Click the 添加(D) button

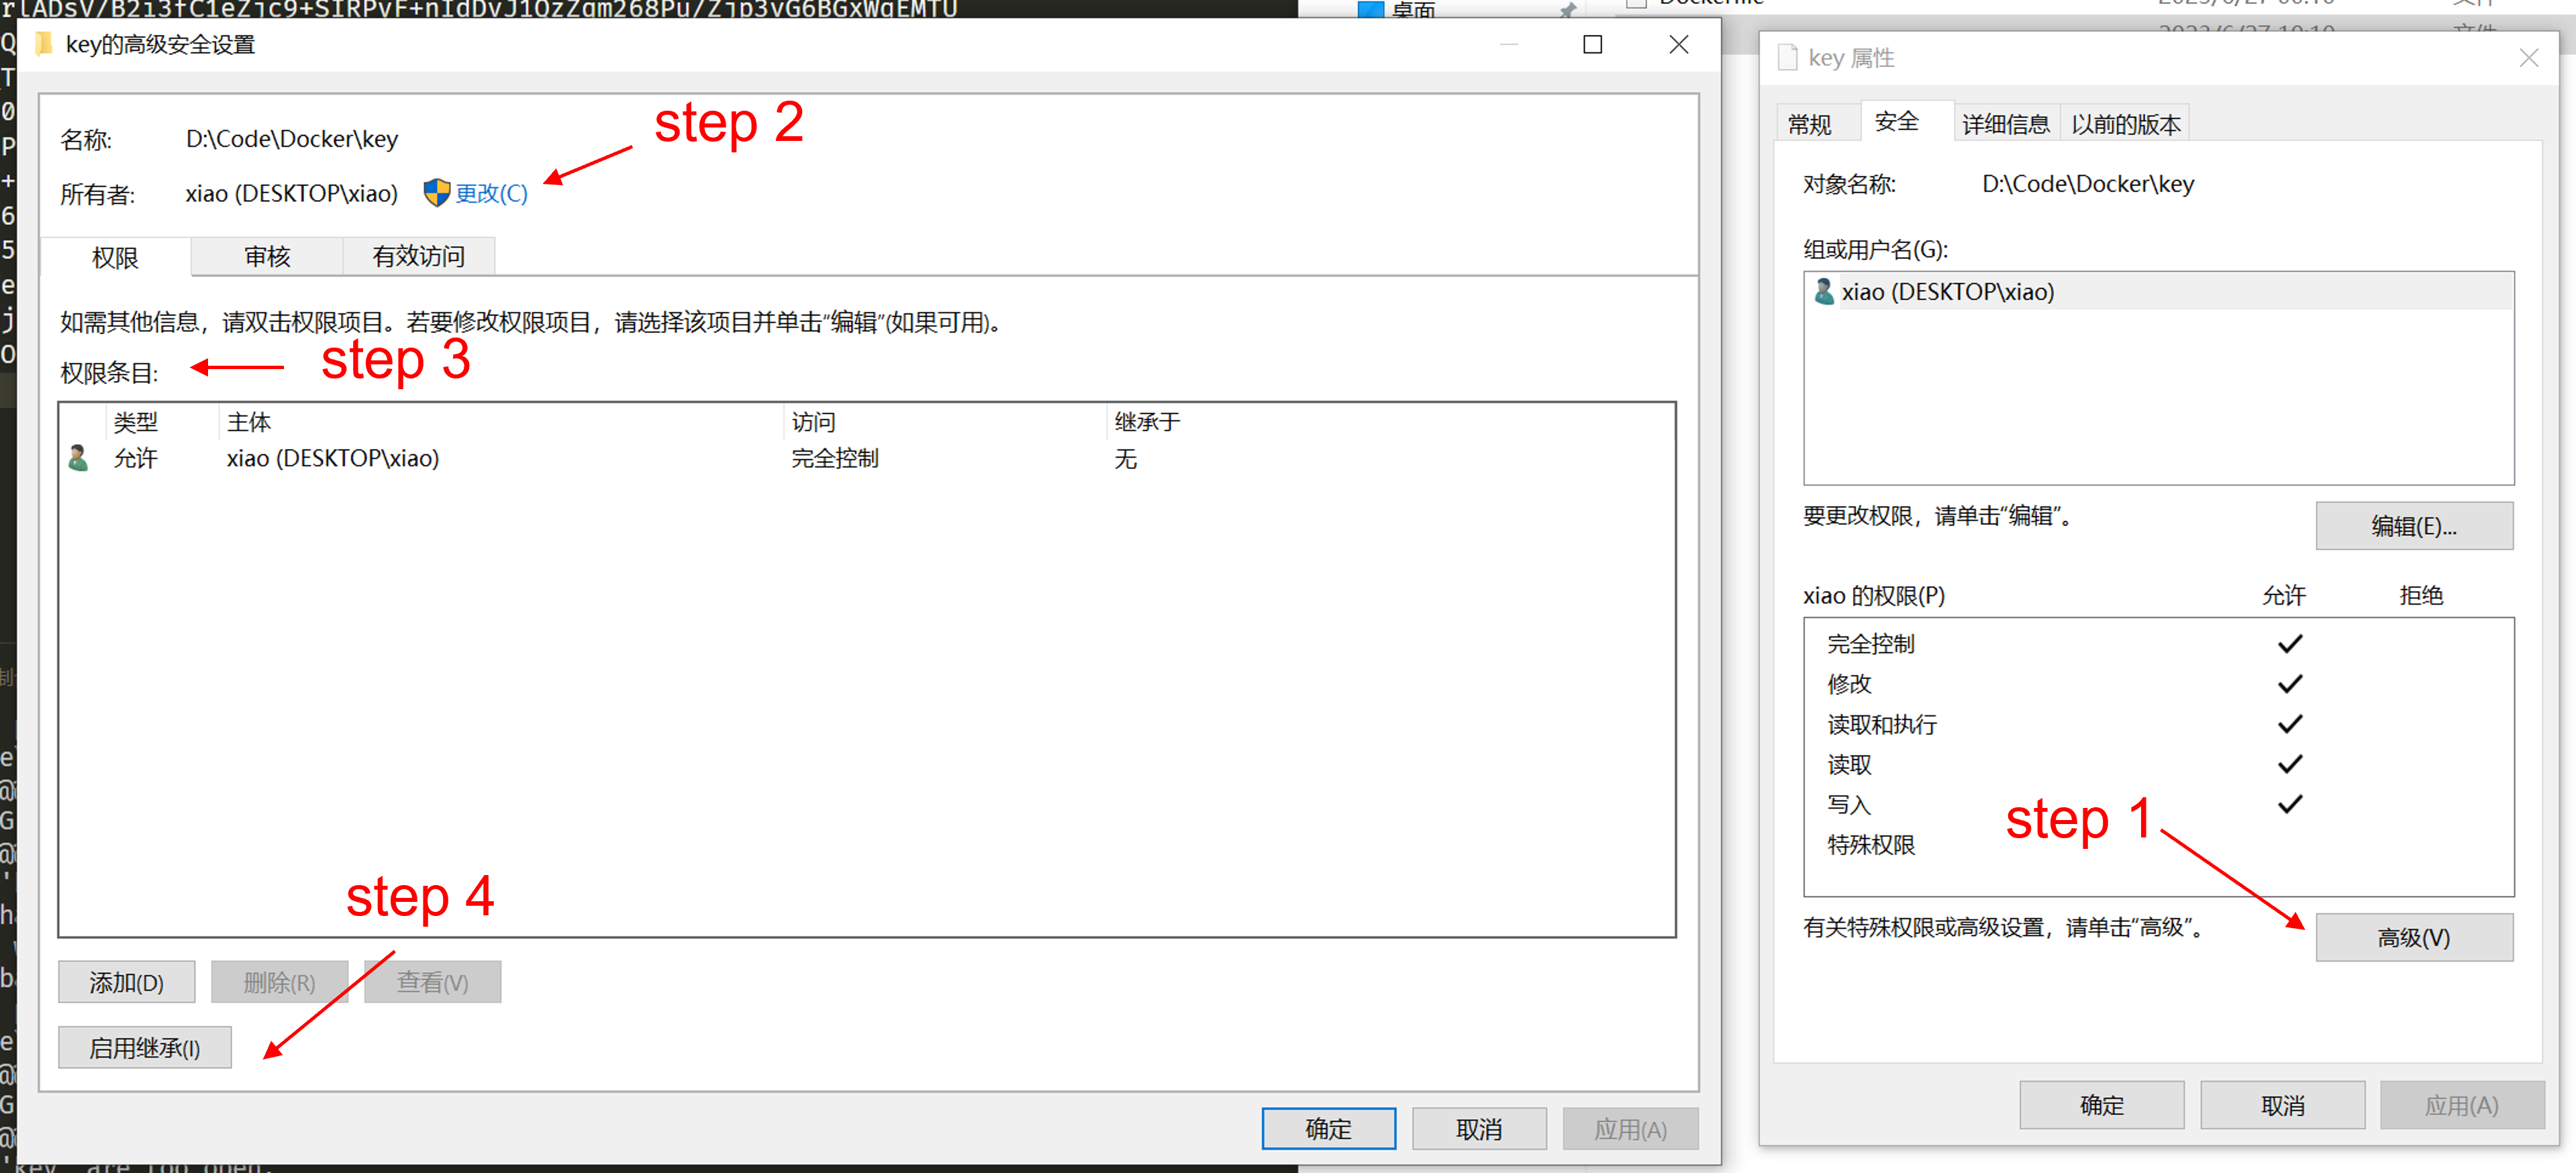click(x=127, y=982)
